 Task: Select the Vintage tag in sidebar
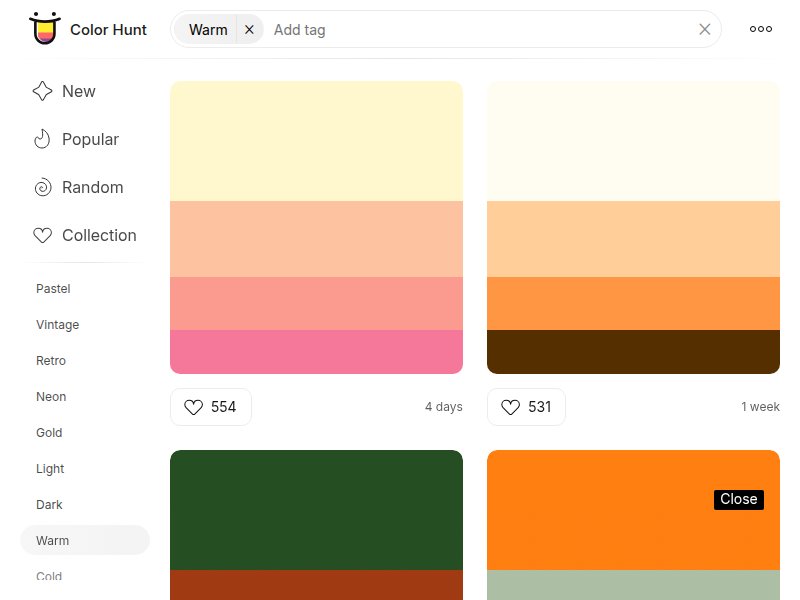57,325
